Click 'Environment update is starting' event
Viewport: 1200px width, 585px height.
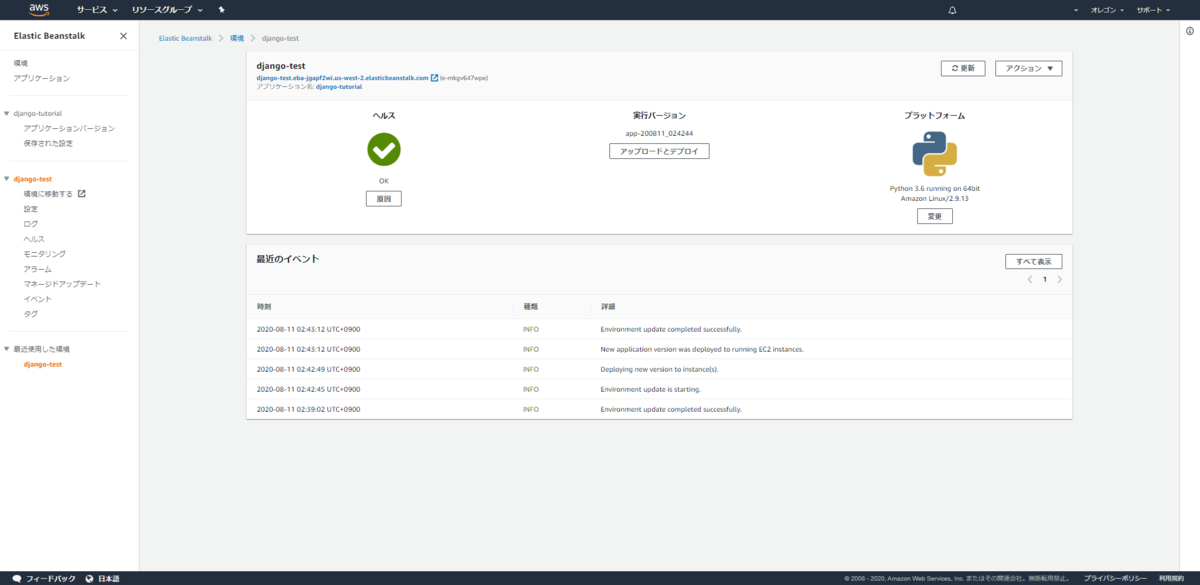tap(650, 389)
